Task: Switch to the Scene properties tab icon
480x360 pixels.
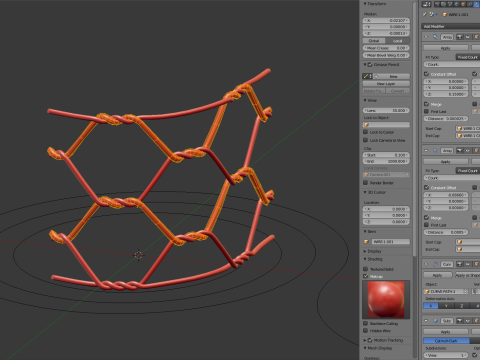Action: 450,4
